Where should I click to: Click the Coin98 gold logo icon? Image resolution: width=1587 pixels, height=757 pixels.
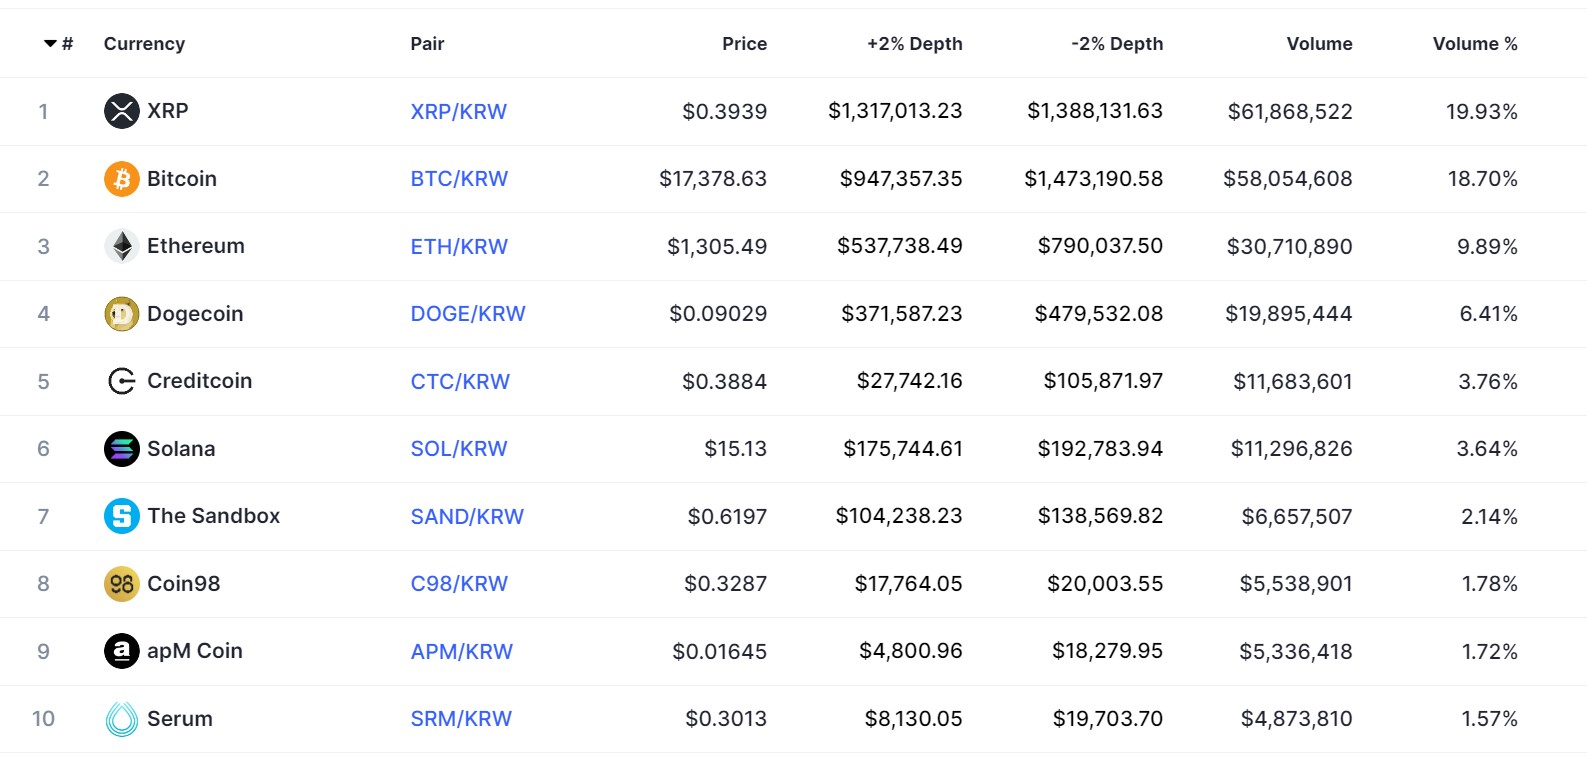pyautogui.click(x=121, y=584)
